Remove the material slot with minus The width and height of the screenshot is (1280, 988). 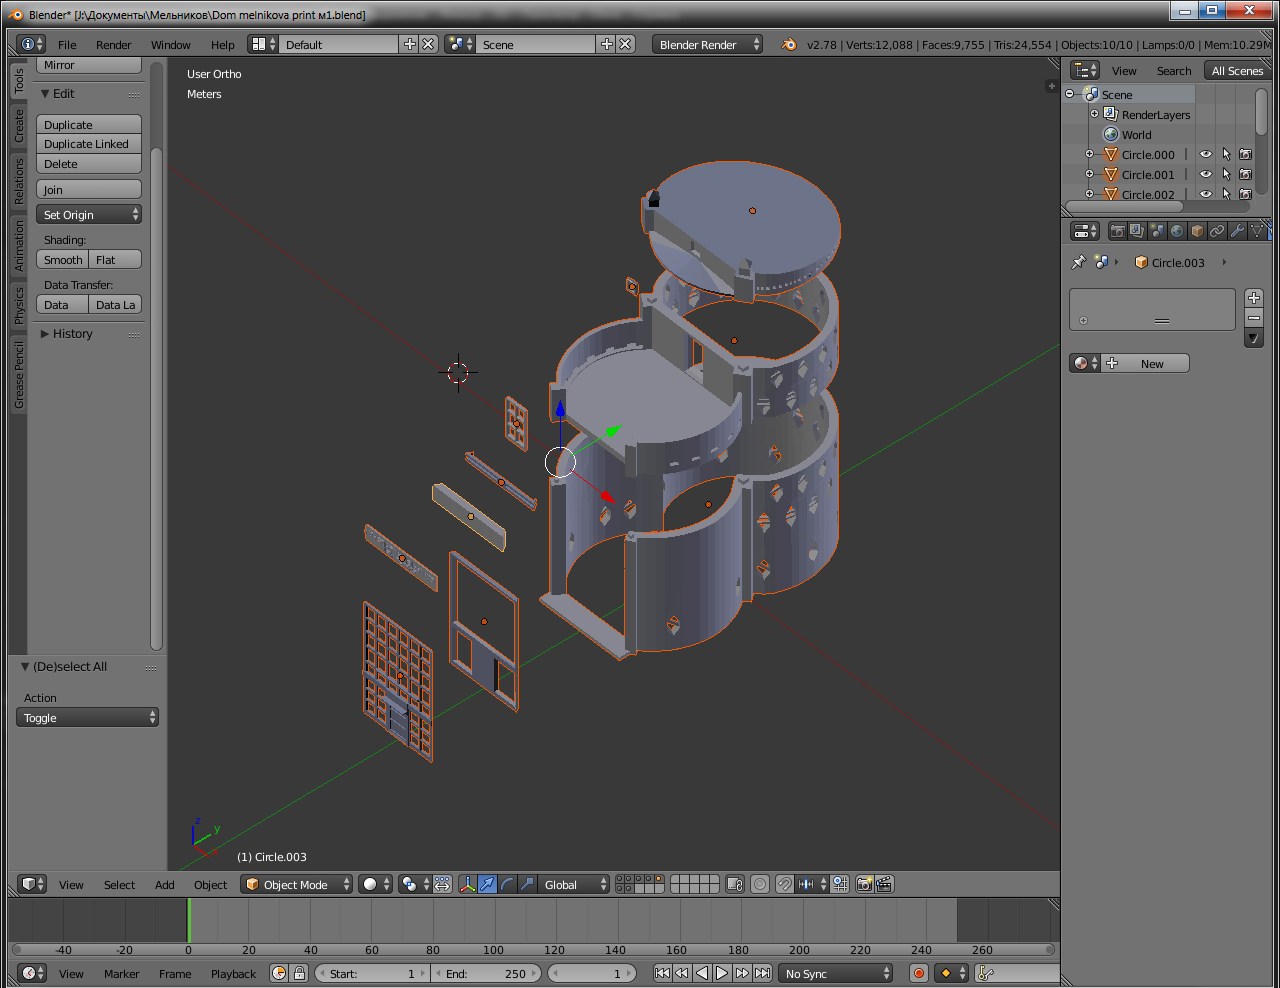click(1254, 317)
